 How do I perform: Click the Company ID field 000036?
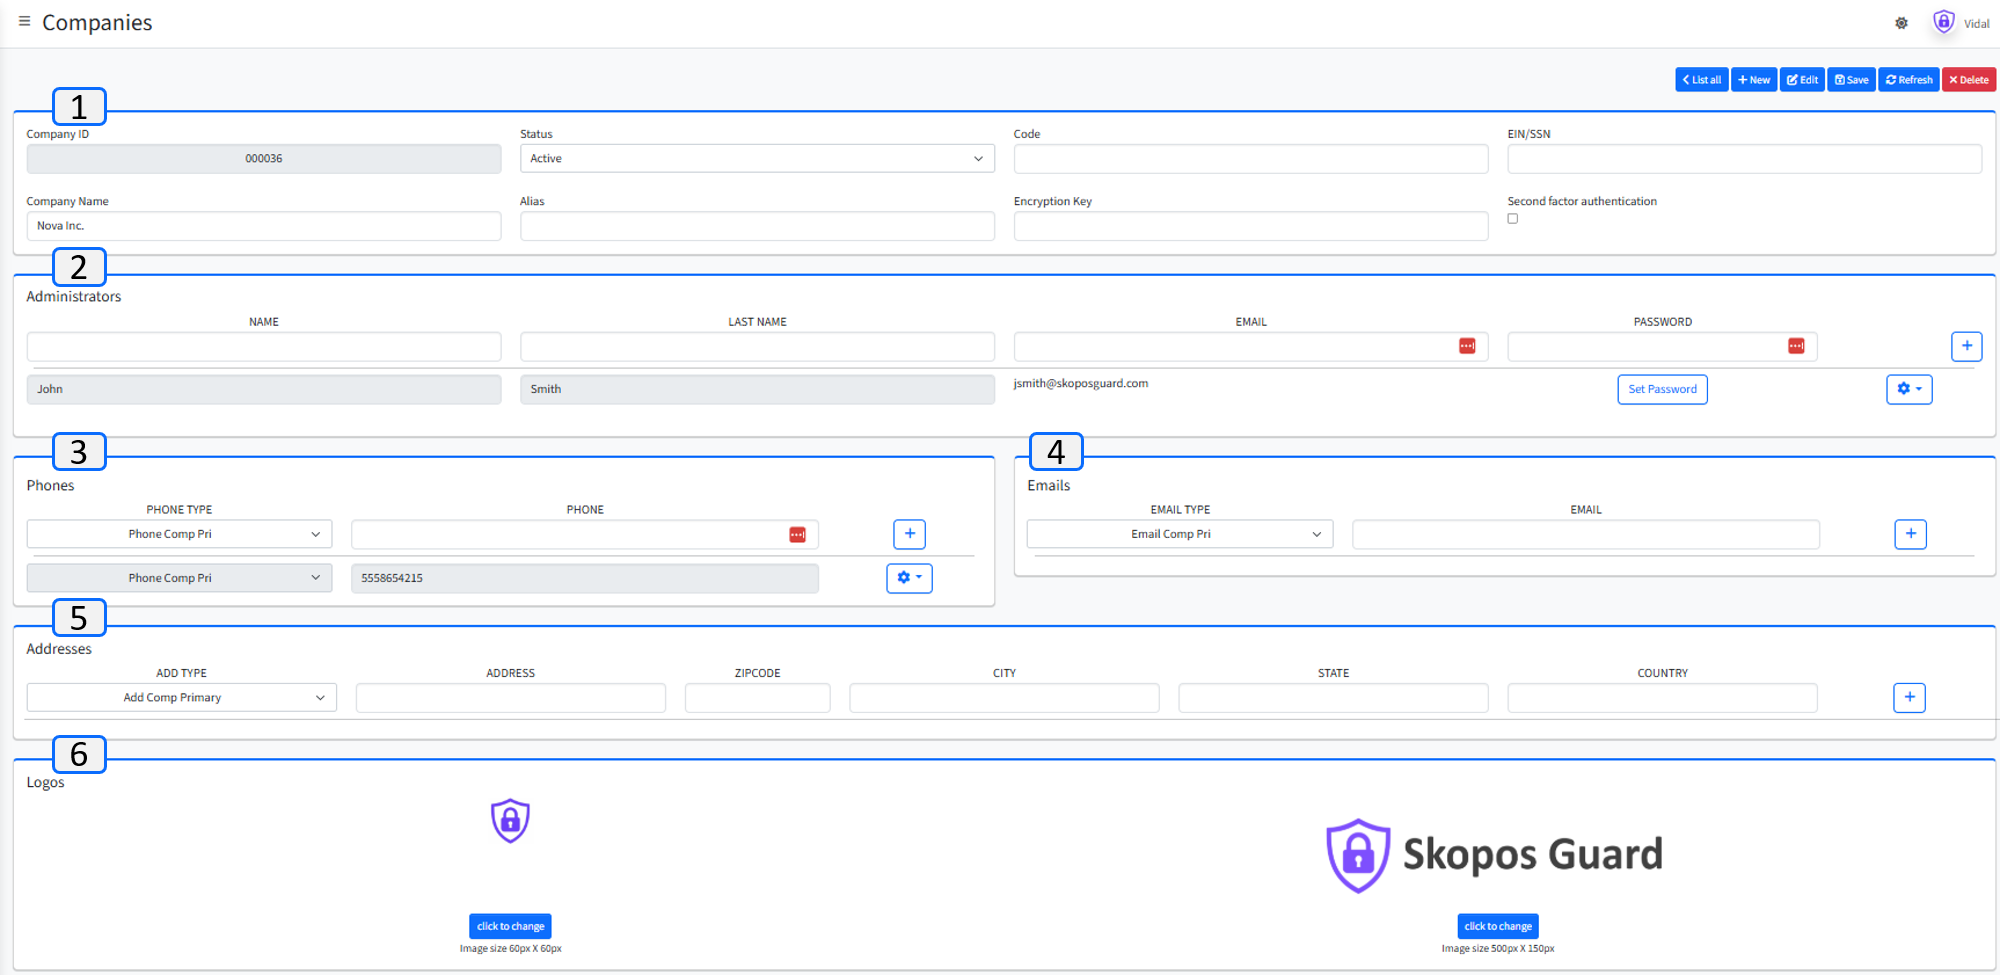264,159
